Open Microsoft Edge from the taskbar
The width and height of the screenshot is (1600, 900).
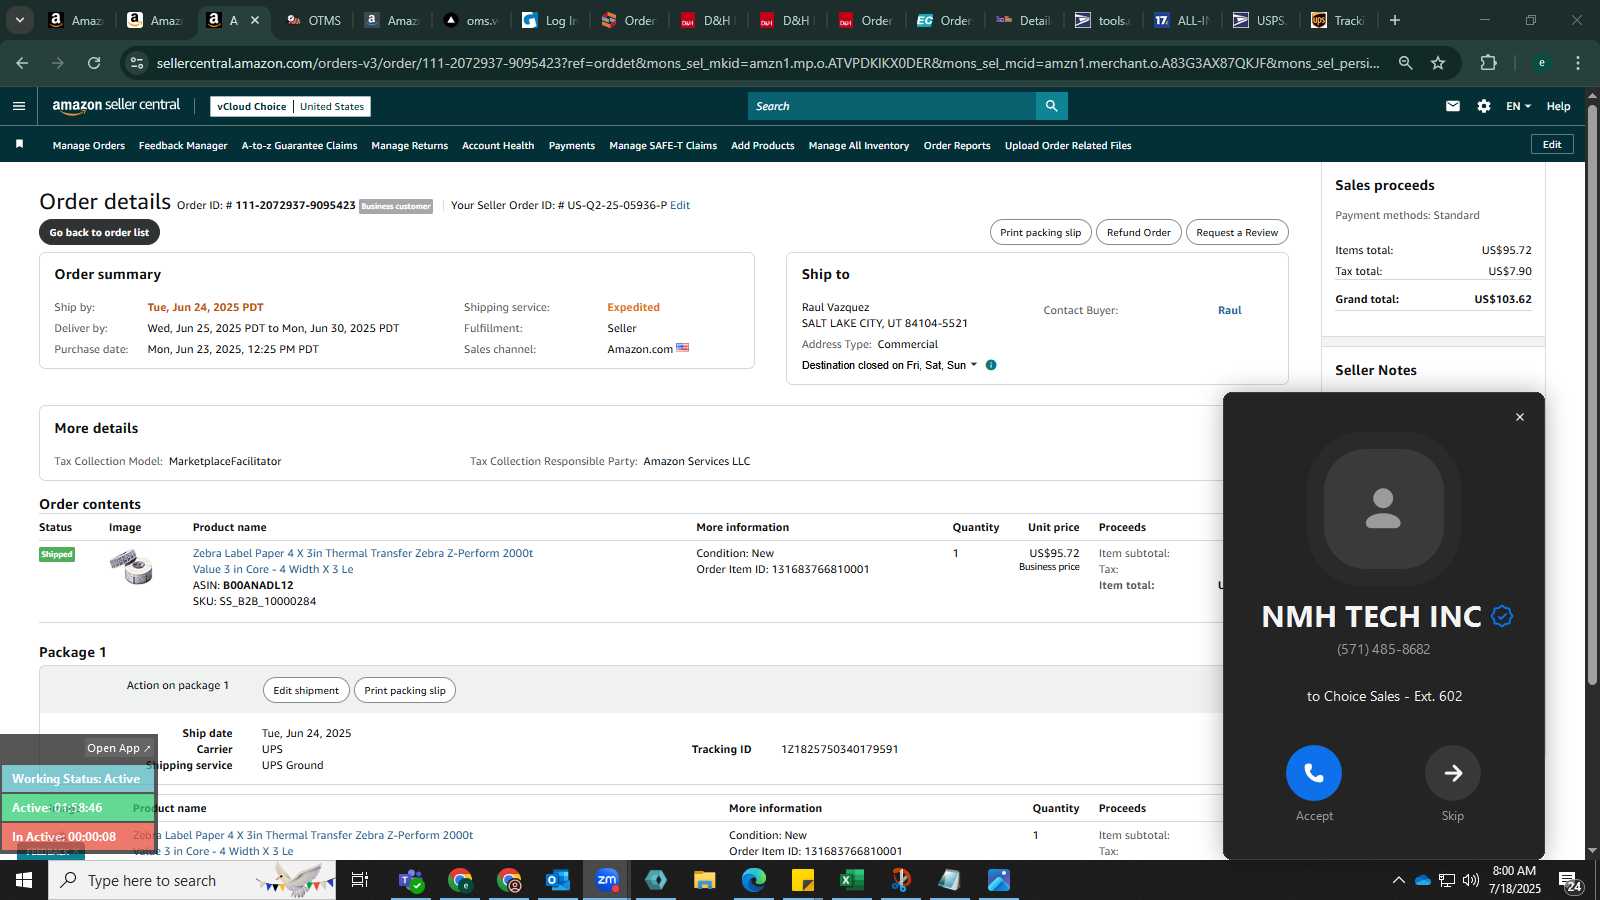[753, 880]
